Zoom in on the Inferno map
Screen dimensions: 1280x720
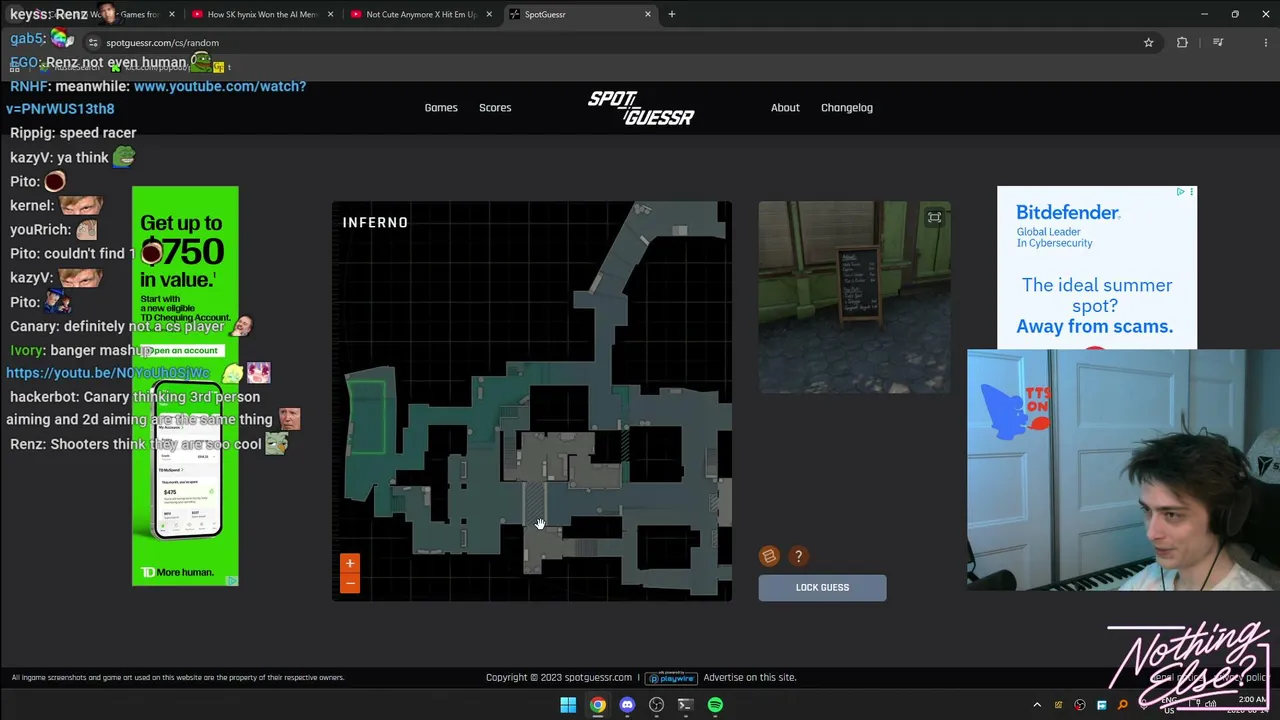[x=350, y=564]
